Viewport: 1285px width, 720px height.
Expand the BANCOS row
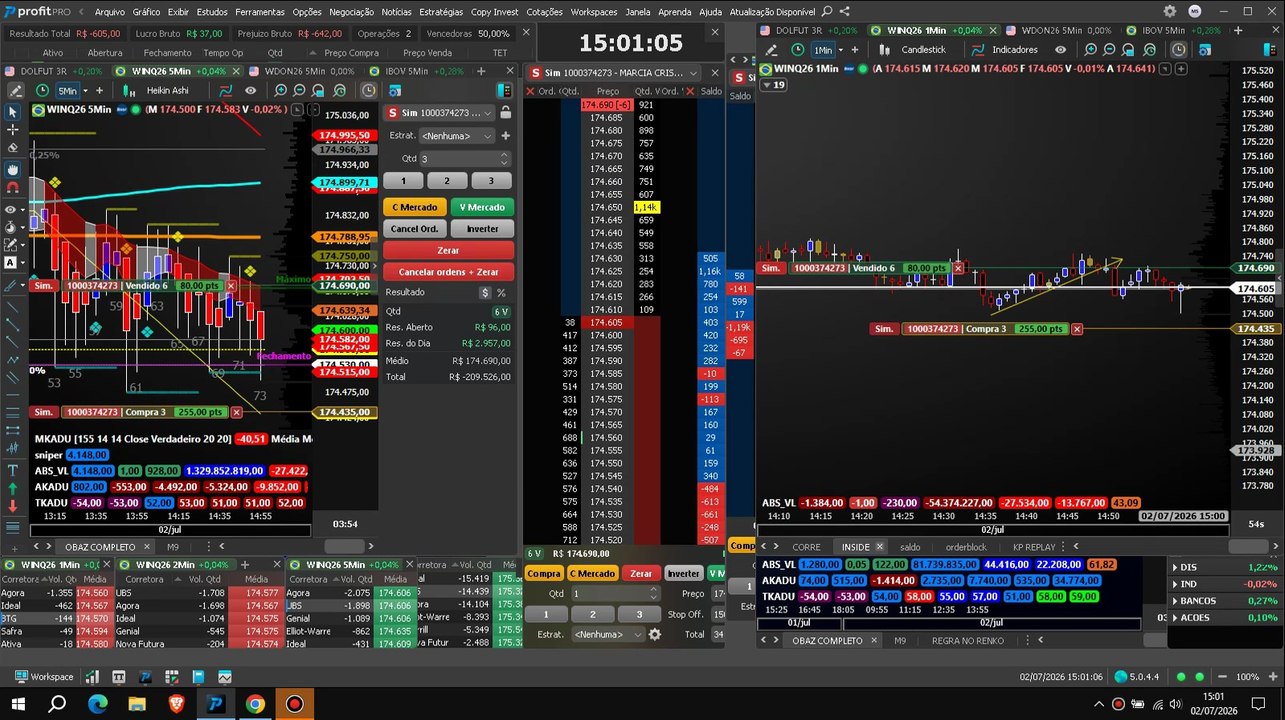1175,601
